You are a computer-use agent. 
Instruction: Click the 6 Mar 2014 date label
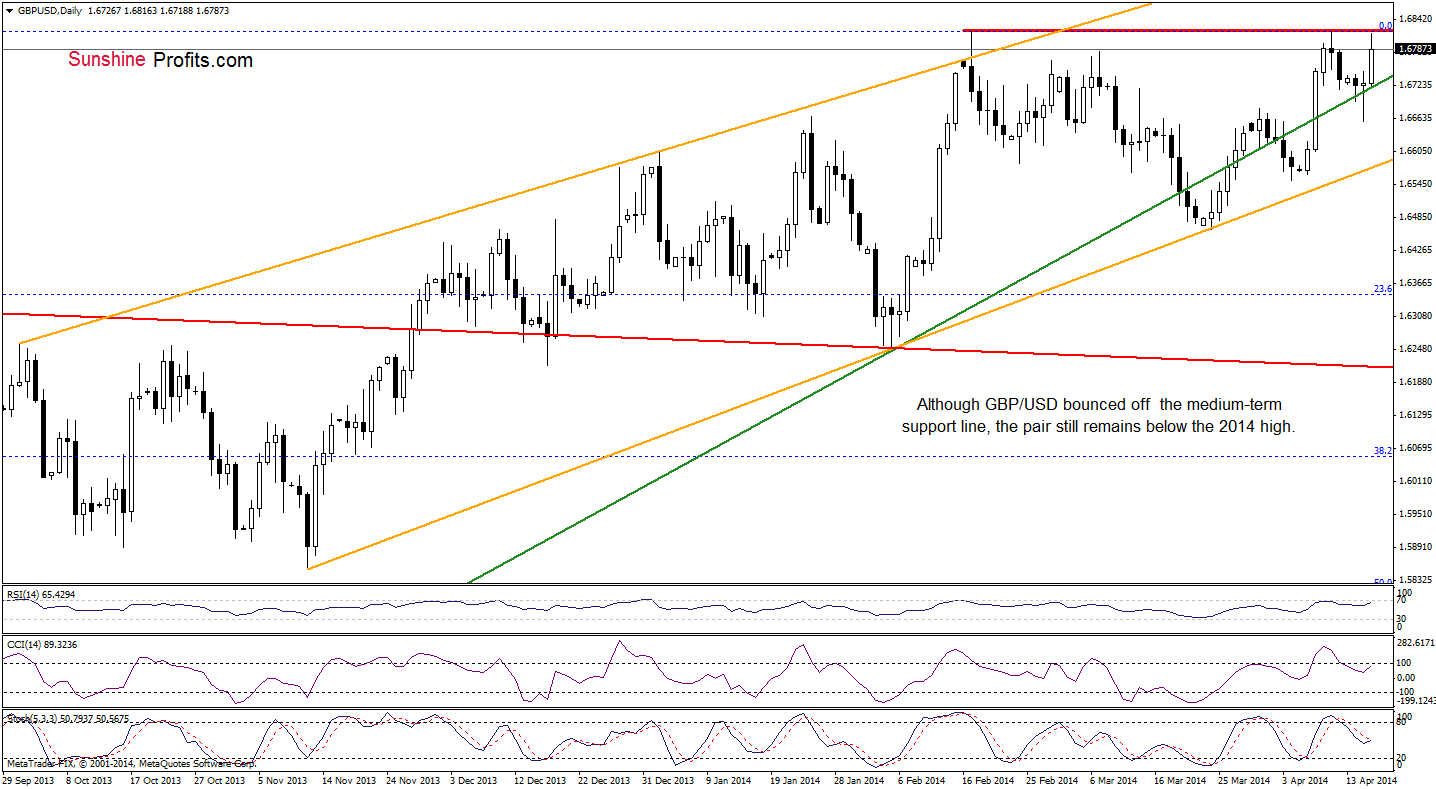point(1113,779)
